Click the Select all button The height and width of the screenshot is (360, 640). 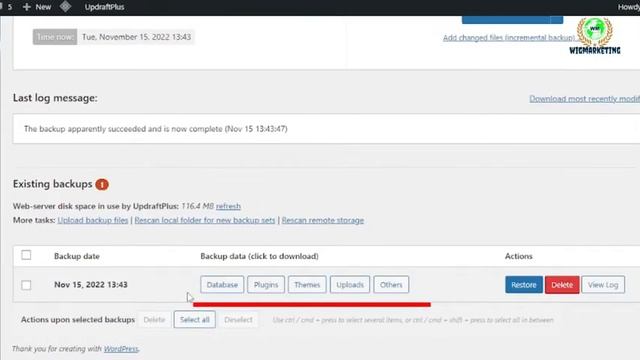pos(195,320)
